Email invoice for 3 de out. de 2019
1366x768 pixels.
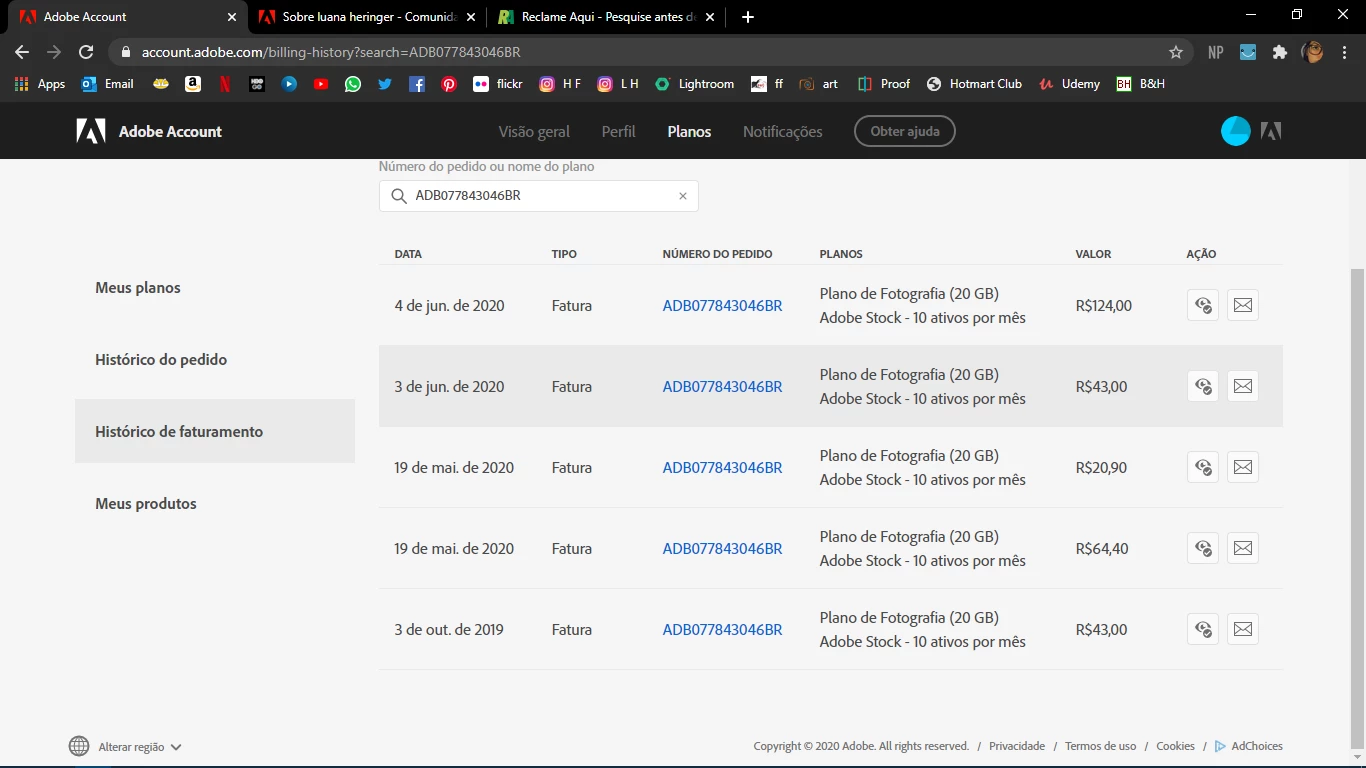[1243, 630]
